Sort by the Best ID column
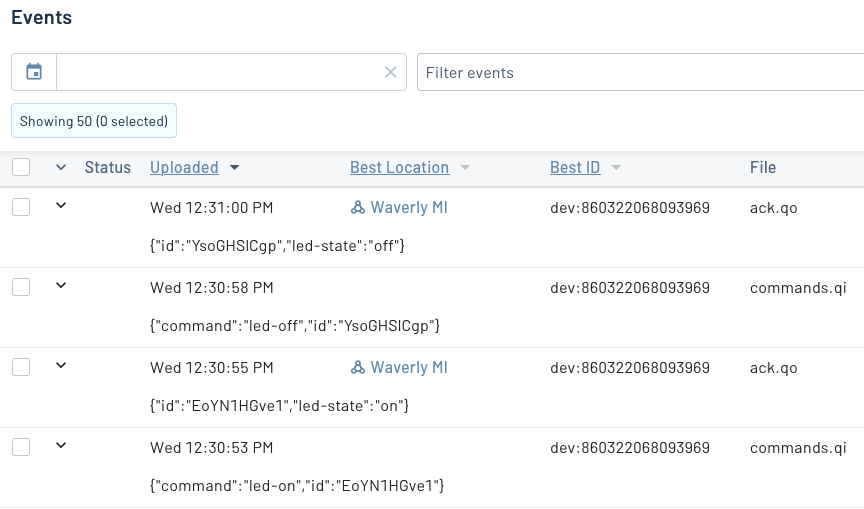Screen dimensions: 864x509 [575, 167]
